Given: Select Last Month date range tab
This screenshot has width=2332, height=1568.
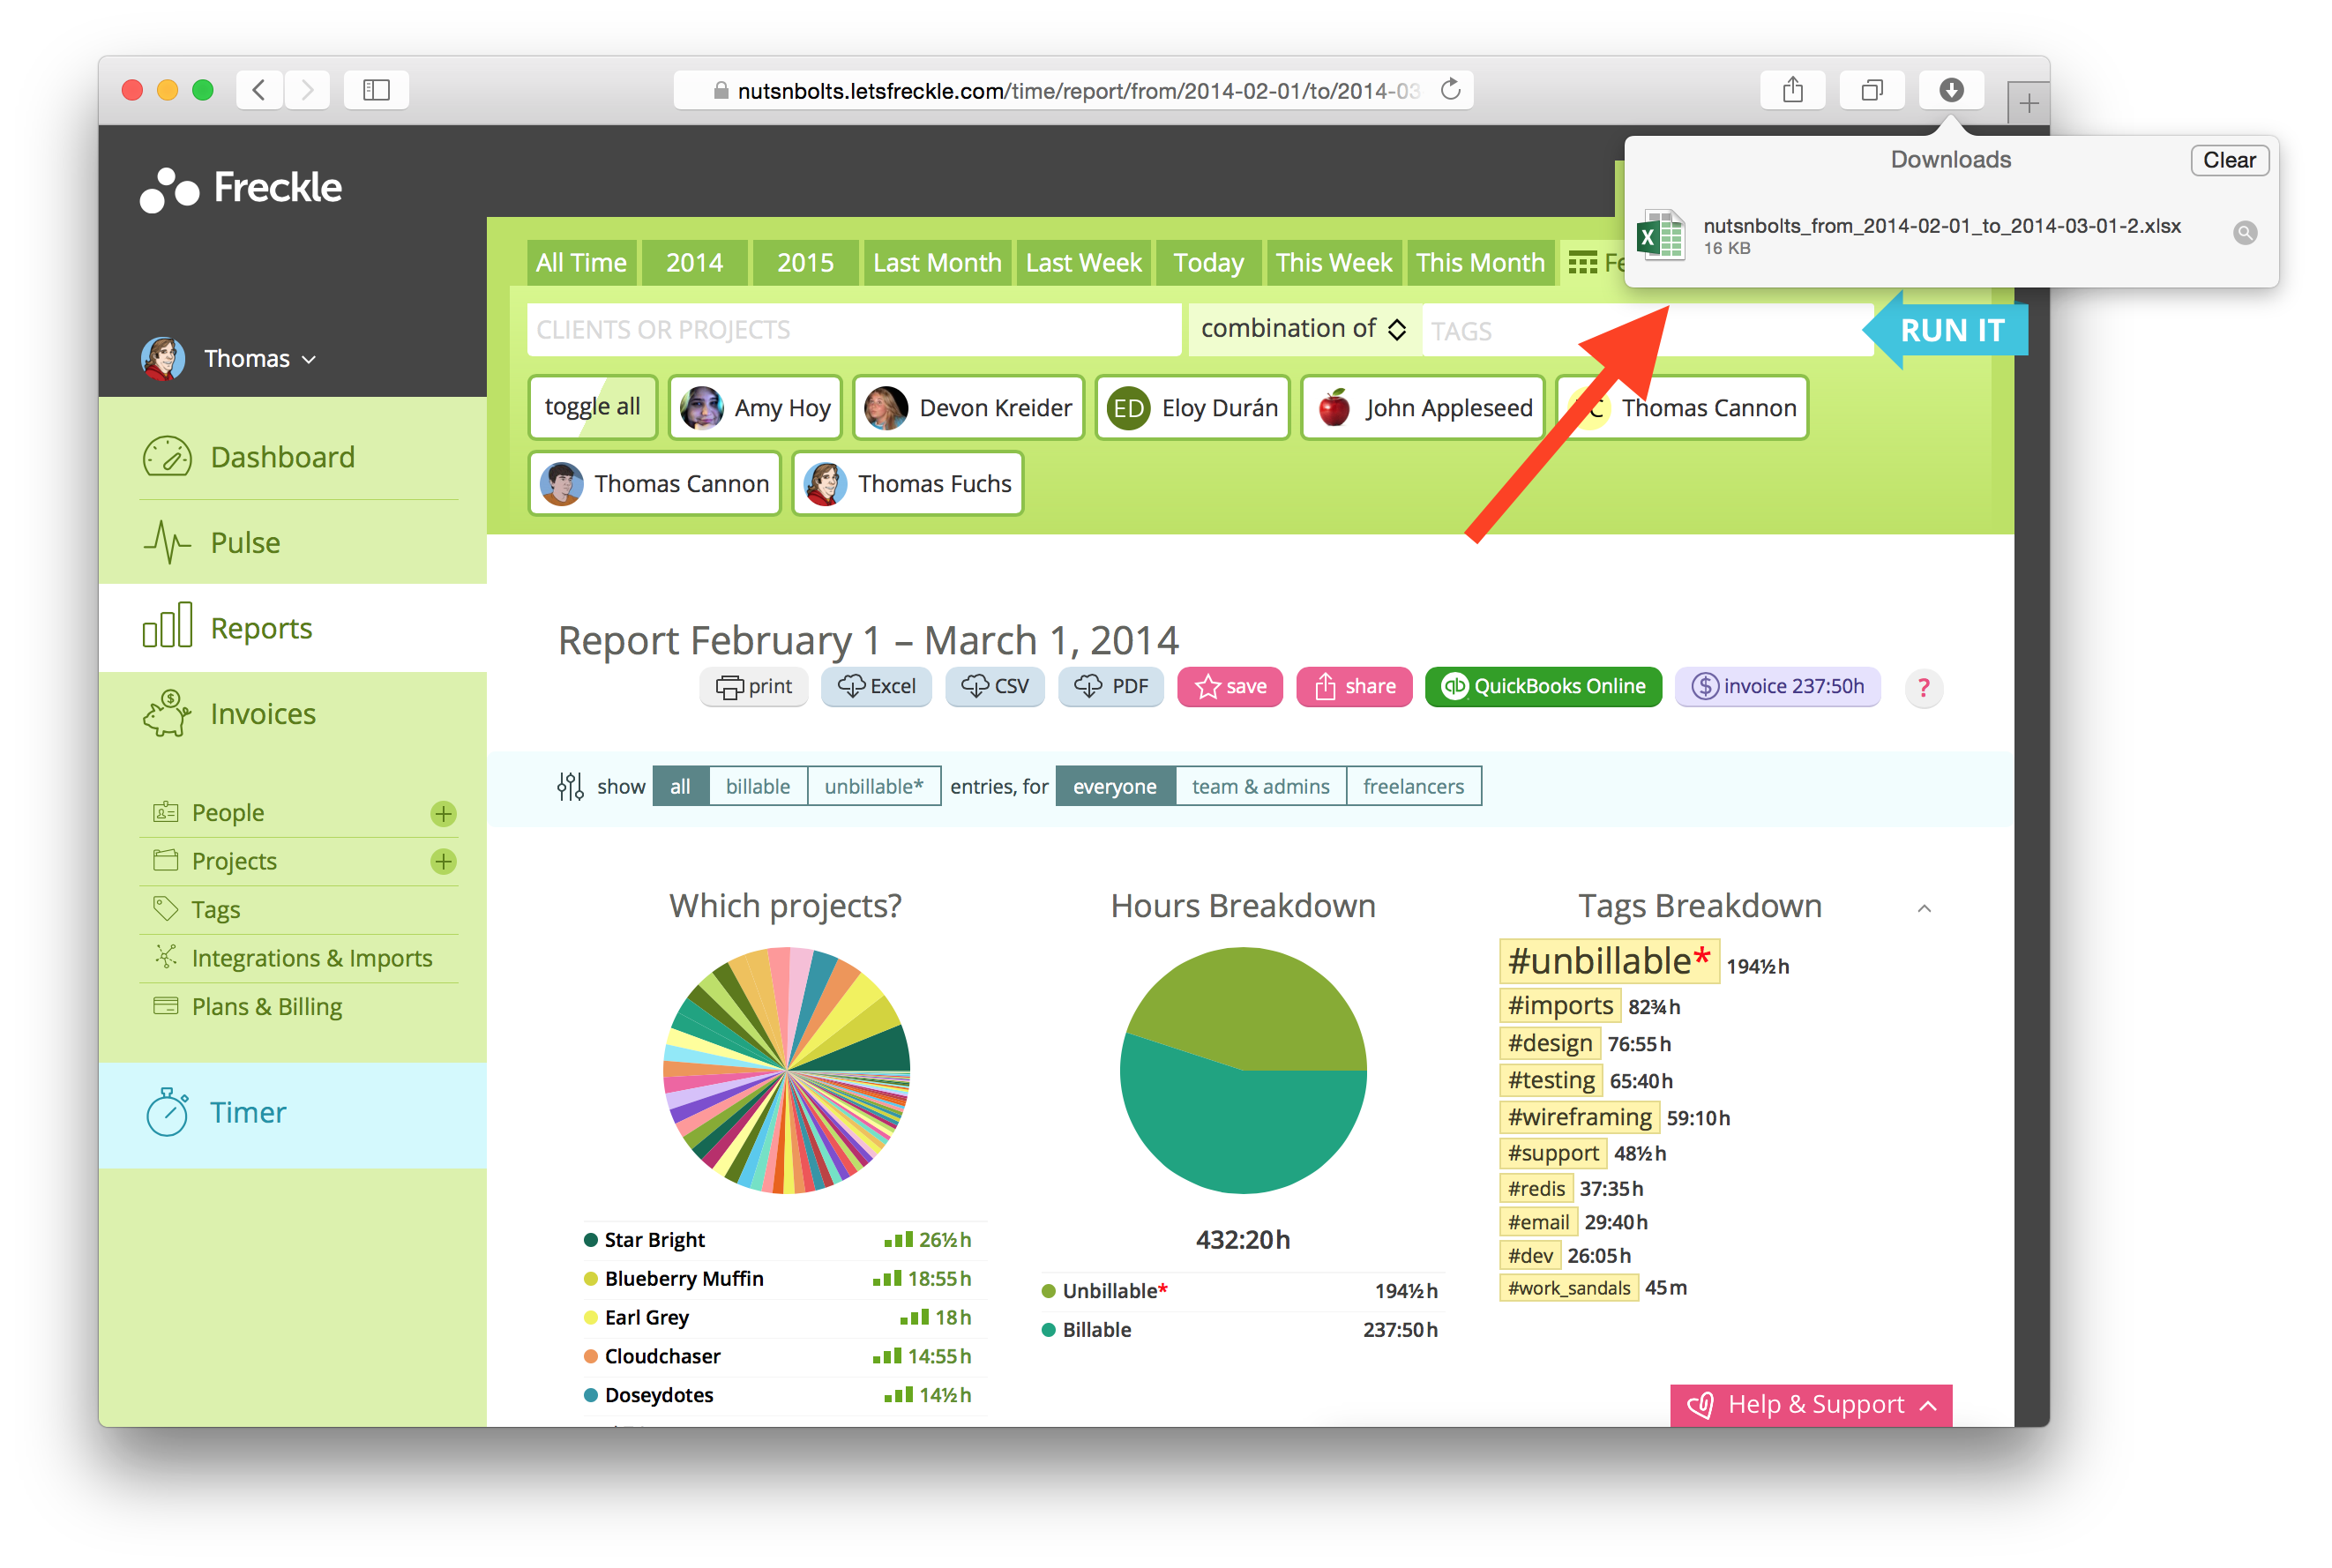Looking at the screenshot, I should pos(936,263).
